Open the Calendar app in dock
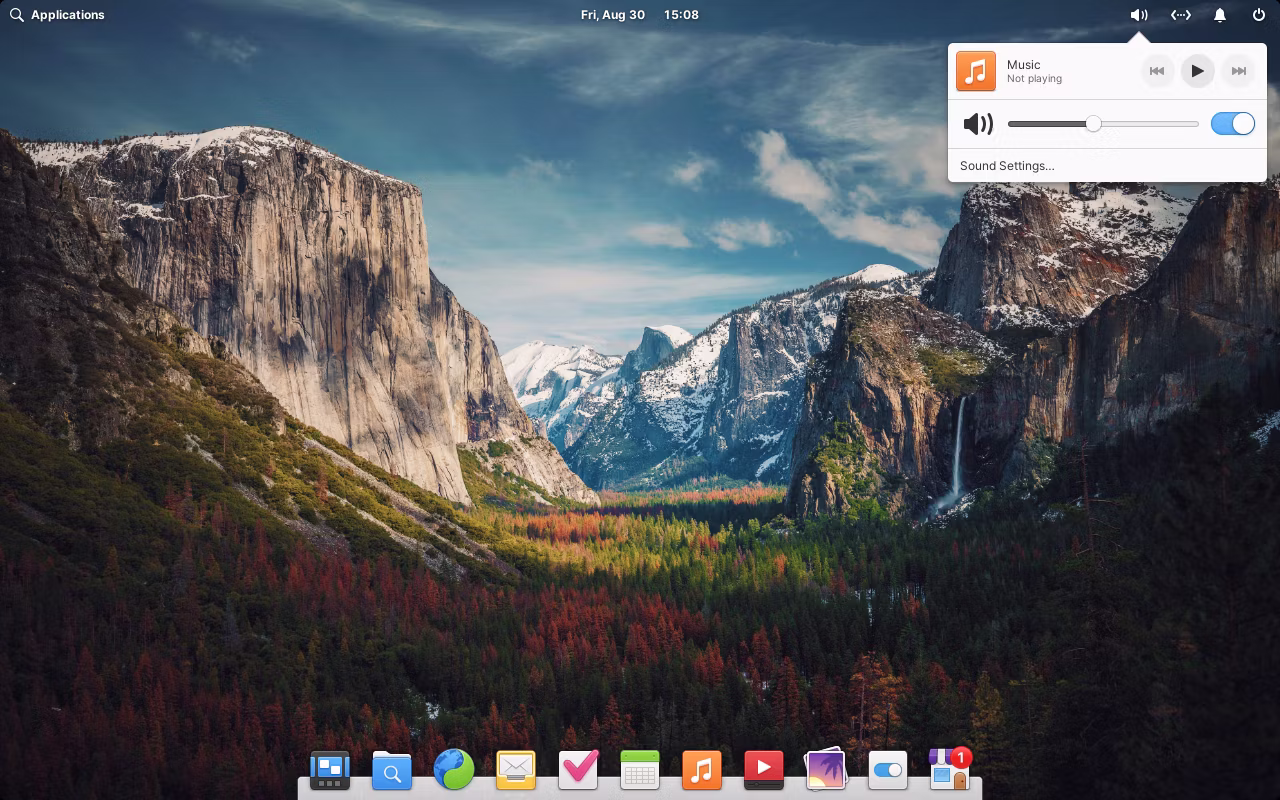The image size is (1280, 800). (640, 770)
